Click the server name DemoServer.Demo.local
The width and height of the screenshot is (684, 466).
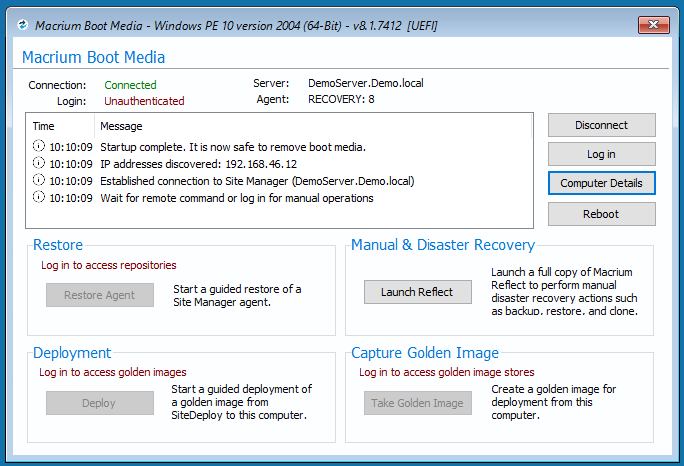[x=366, y=83]
